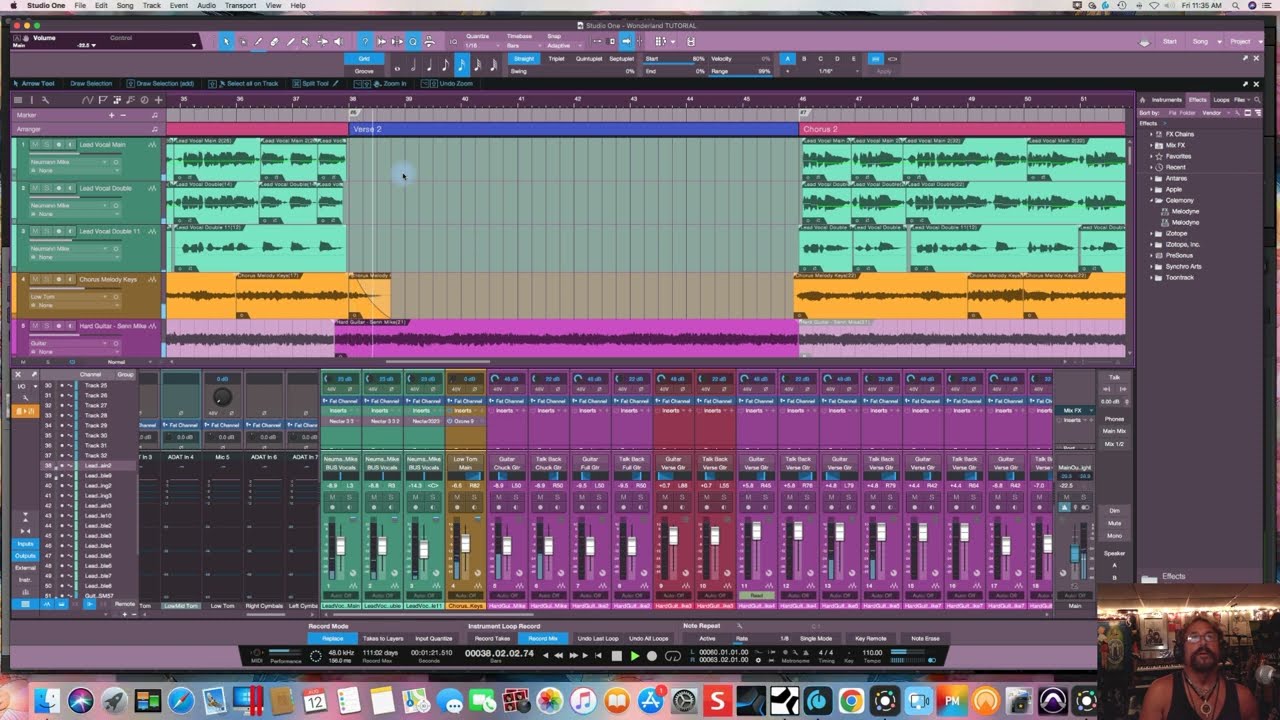This screenshot has height=720, width=1280.
Task: Adjust mixer fader on channel 1
Action: 340,545
